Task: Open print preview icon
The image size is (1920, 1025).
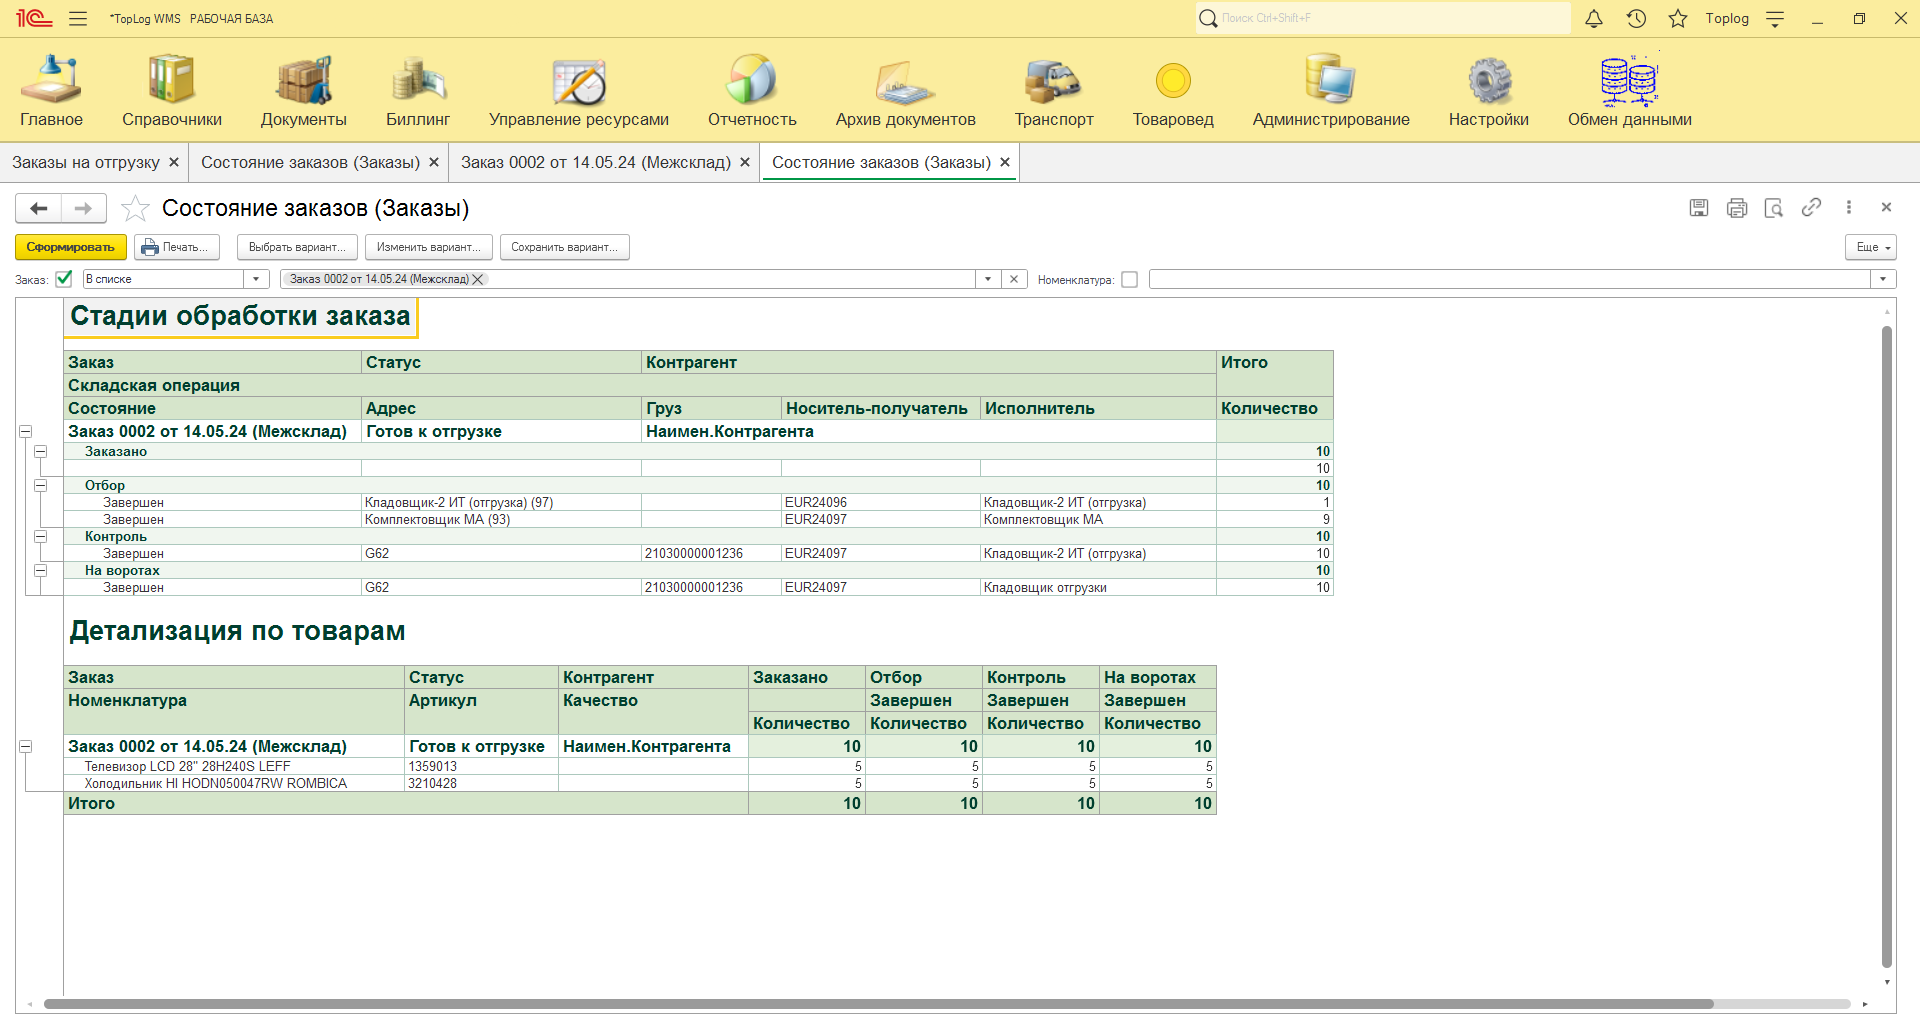Action: 1774,207
